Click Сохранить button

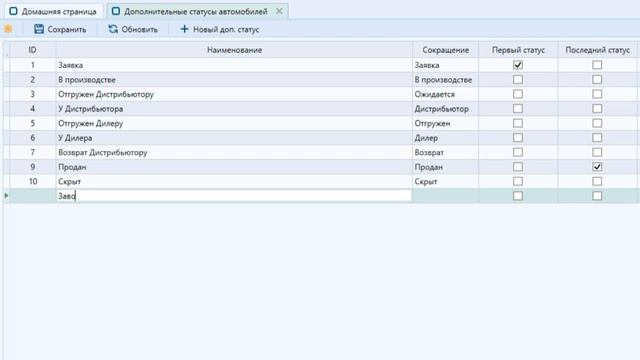60,29
